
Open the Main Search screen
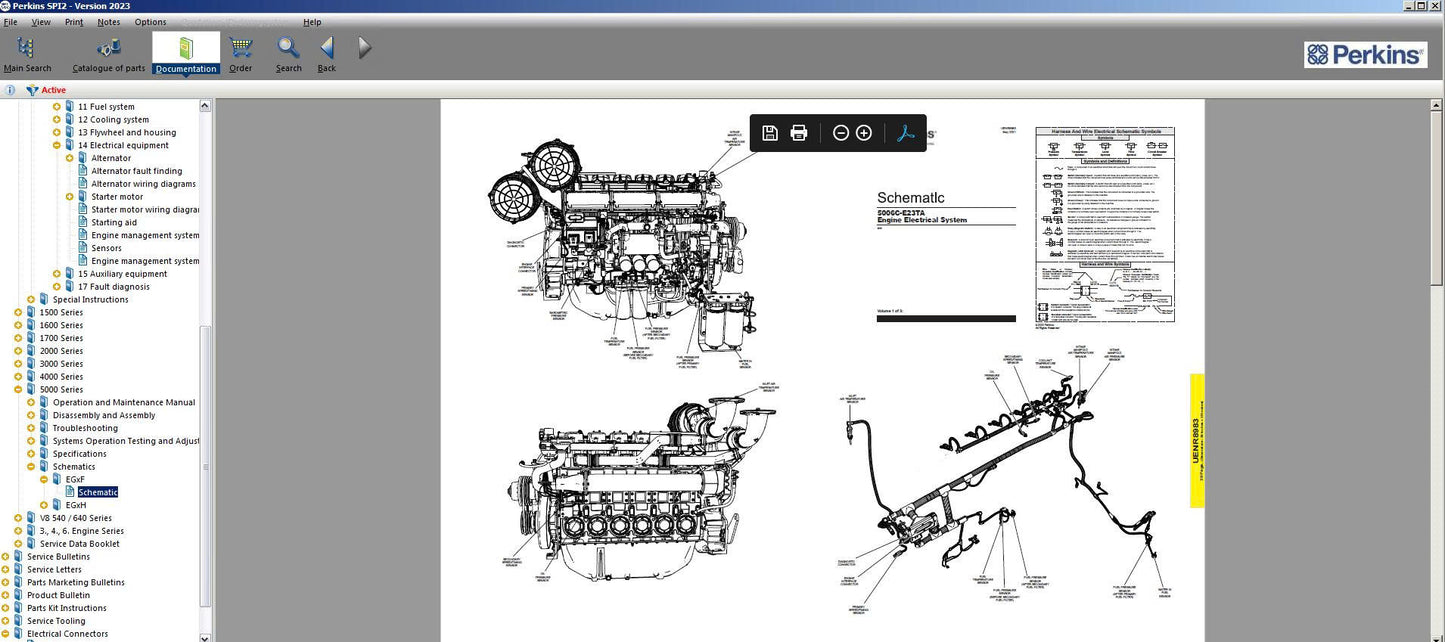[27, 50]
